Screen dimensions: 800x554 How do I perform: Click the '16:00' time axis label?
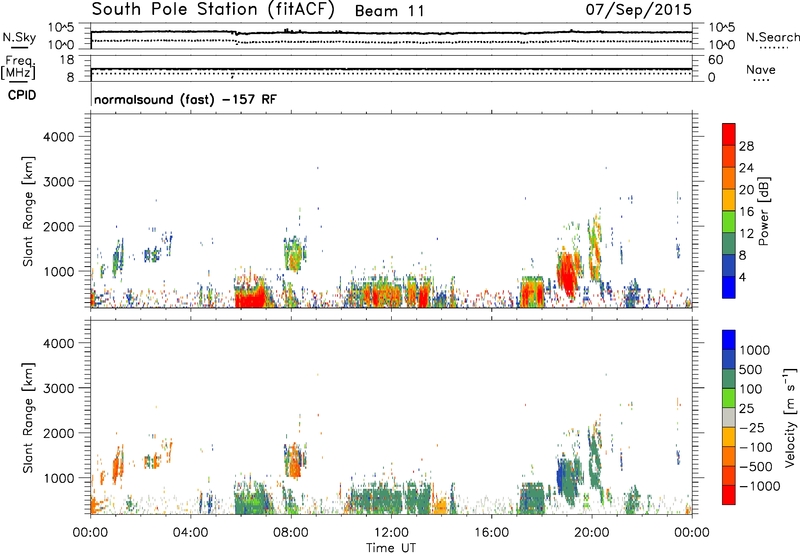tap(491, 533)
